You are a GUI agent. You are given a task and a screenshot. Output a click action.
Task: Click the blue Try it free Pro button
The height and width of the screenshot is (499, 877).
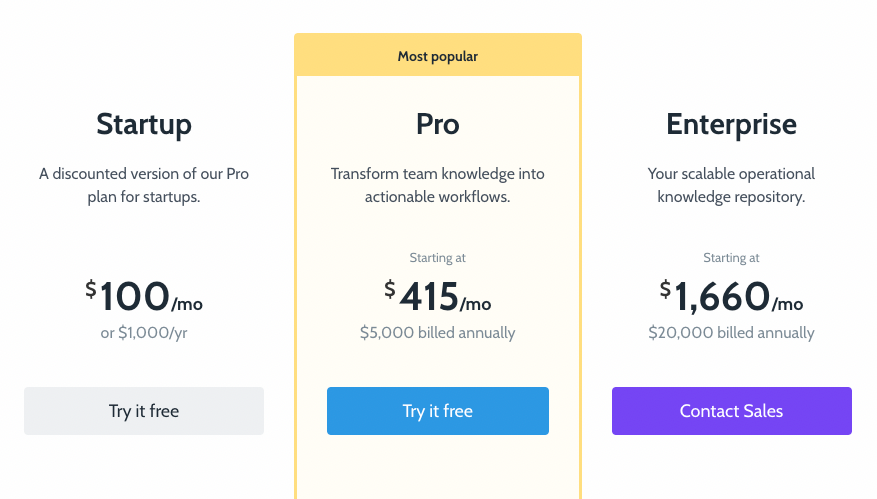coord(438,411)
